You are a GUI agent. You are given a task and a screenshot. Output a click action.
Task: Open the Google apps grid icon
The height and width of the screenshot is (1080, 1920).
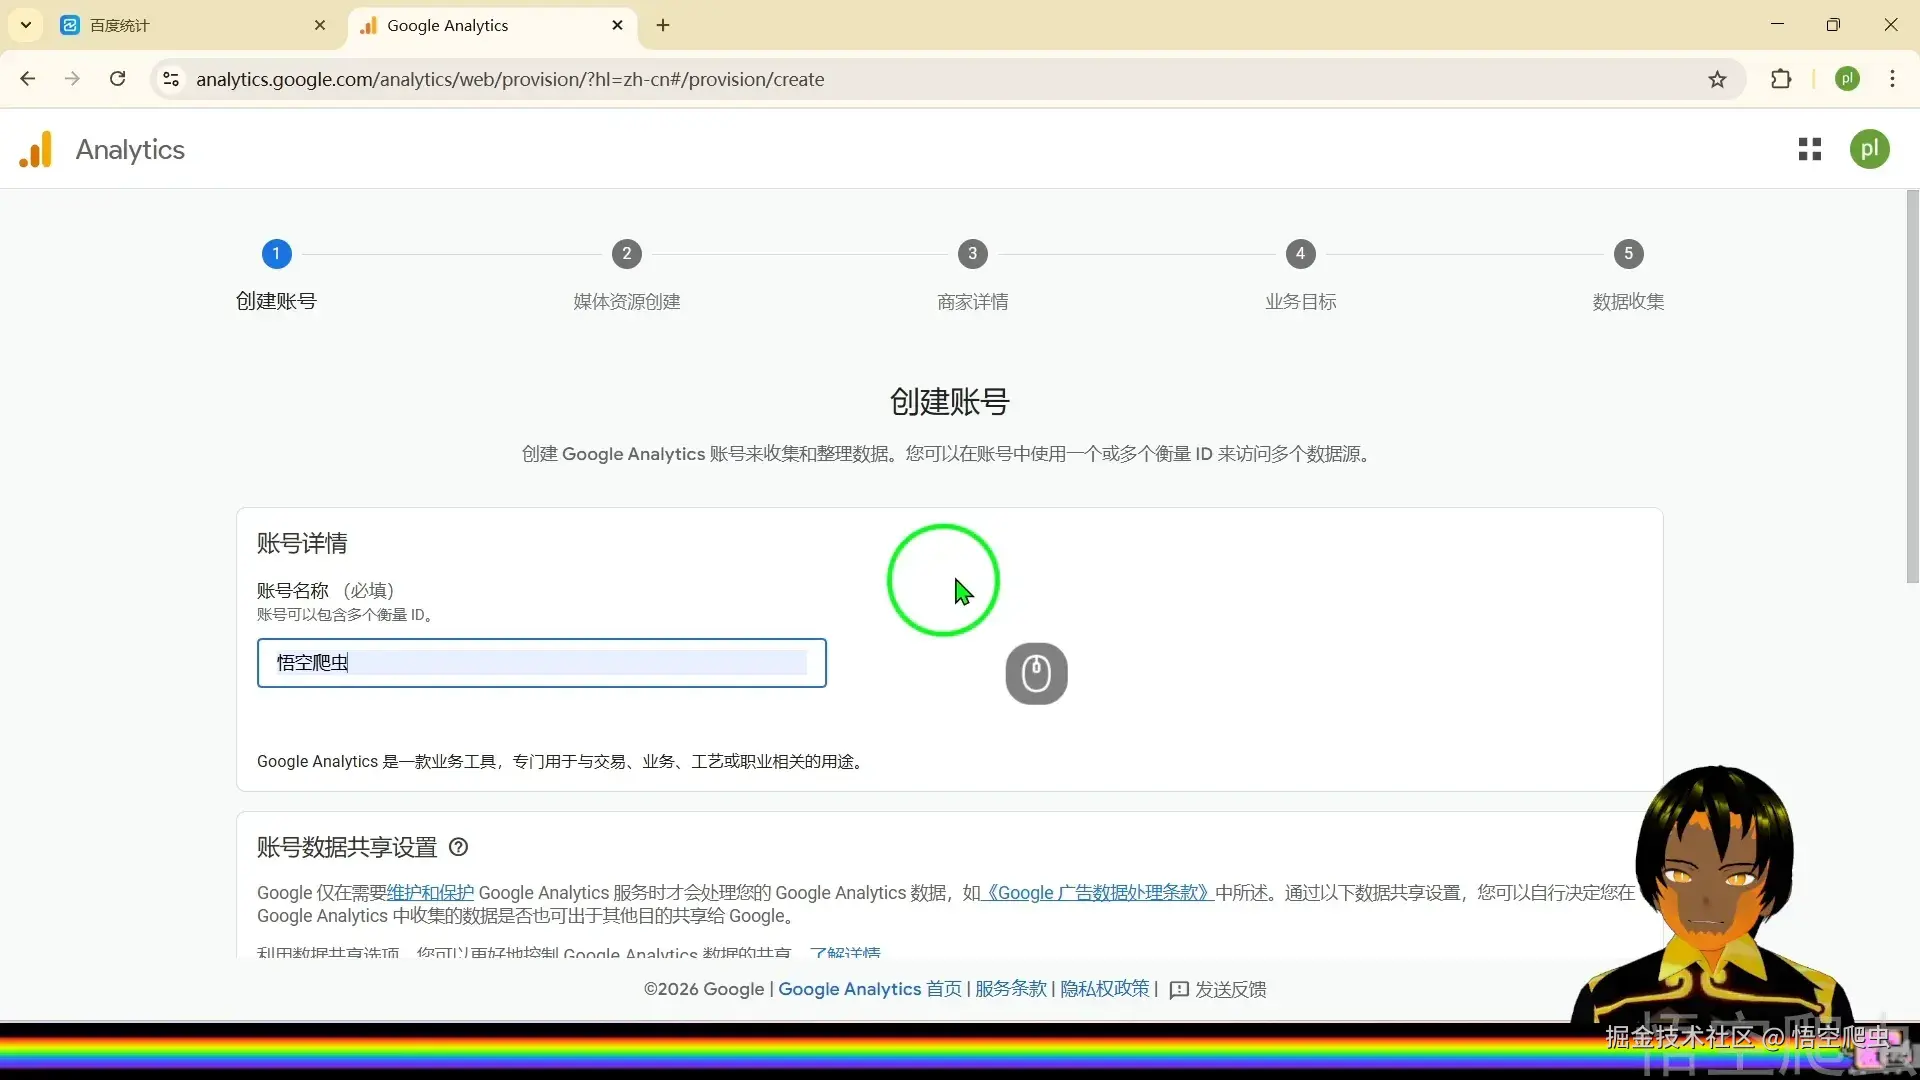[1809, 150]
